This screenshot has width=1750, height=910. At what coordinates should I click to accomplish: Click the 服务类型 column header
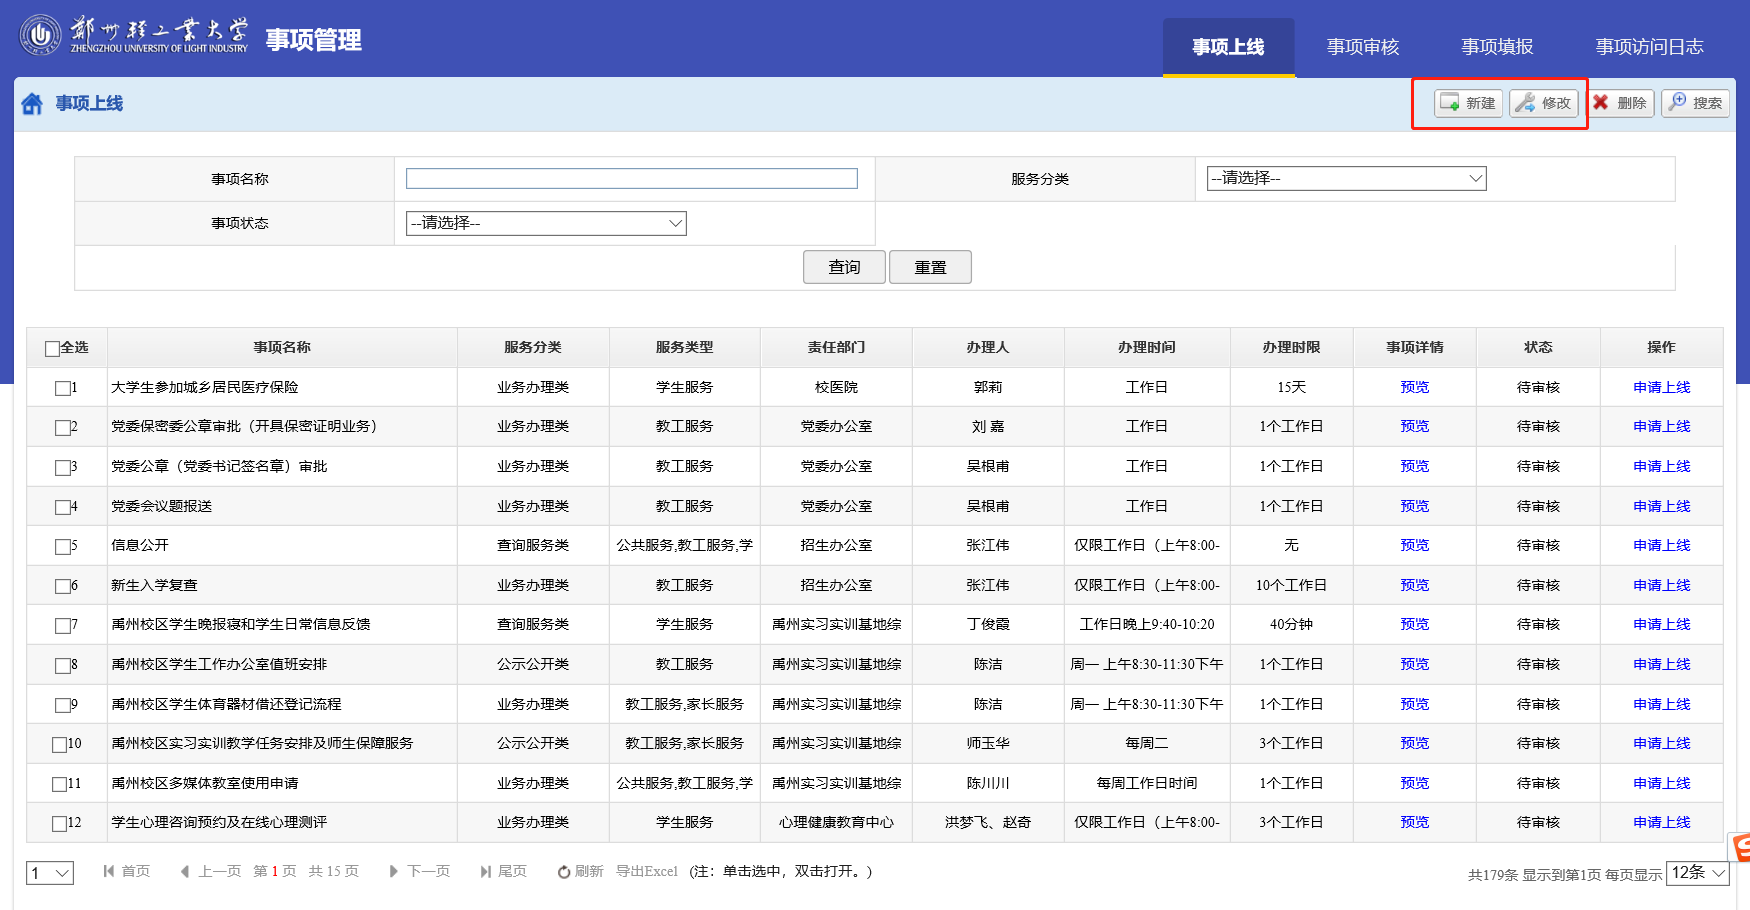tap(685, 347)
